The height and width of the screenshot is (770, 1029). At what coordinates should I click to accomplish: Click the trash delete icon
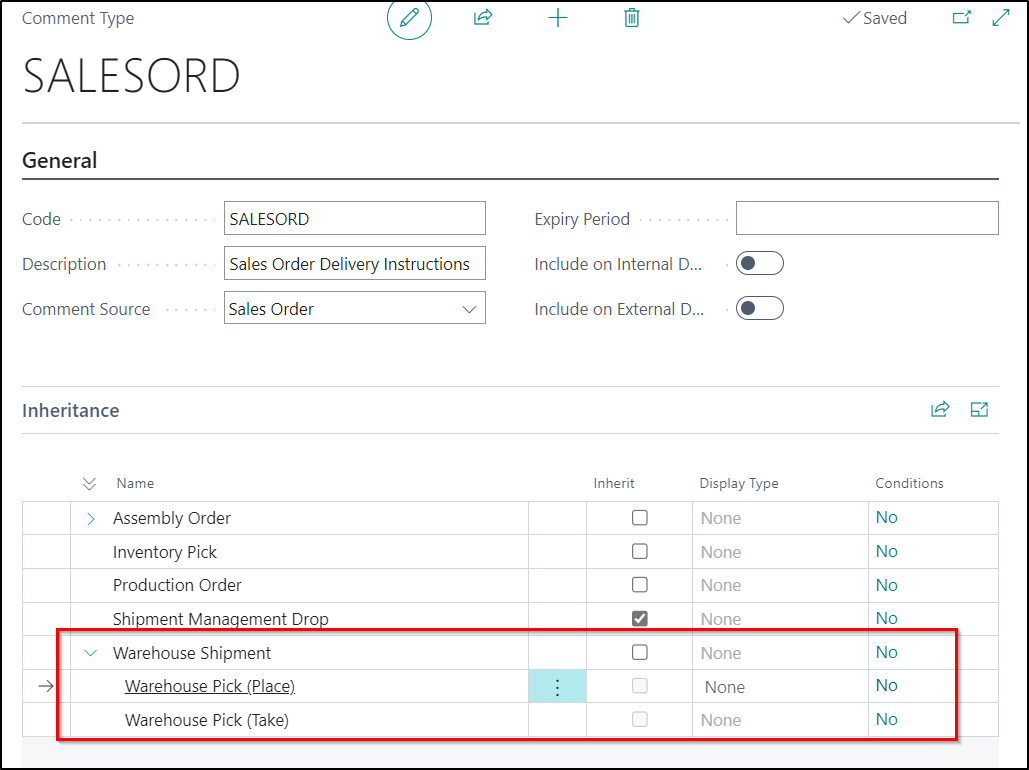click(631, 18)
